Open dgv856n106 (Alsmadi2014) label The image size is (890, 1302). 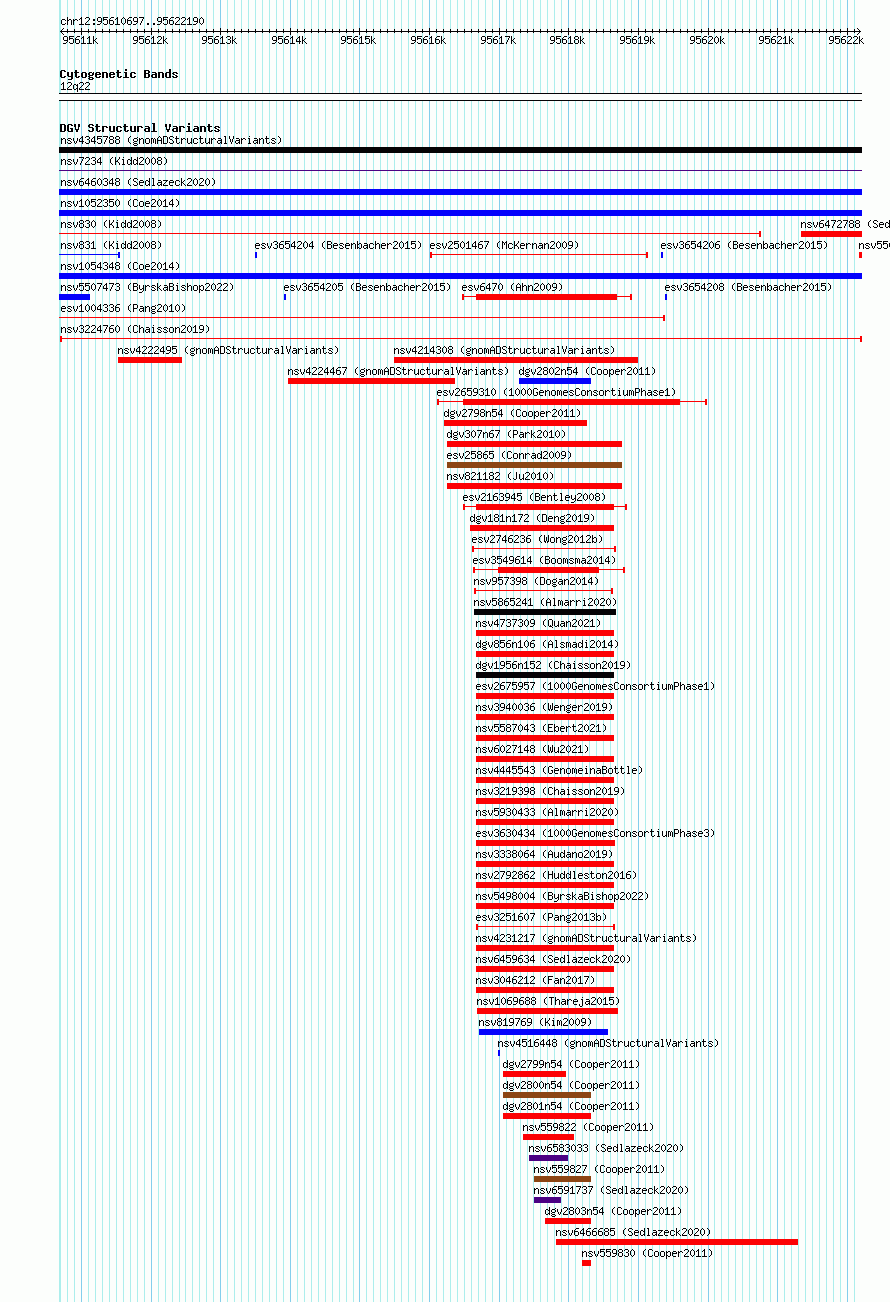pyautogui.click(x=548, y=644)
